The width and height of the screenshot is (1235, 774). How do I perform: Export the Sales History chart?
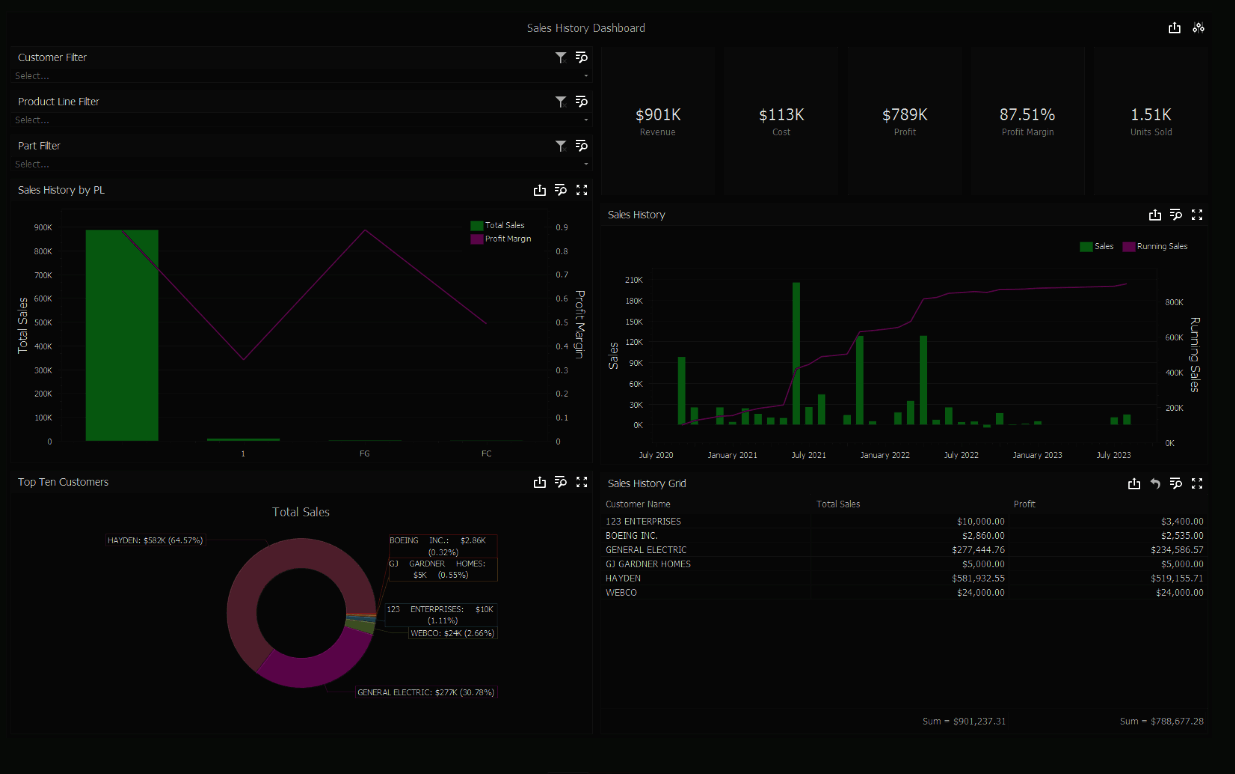pyautogui.click(x=1155, y=215)
